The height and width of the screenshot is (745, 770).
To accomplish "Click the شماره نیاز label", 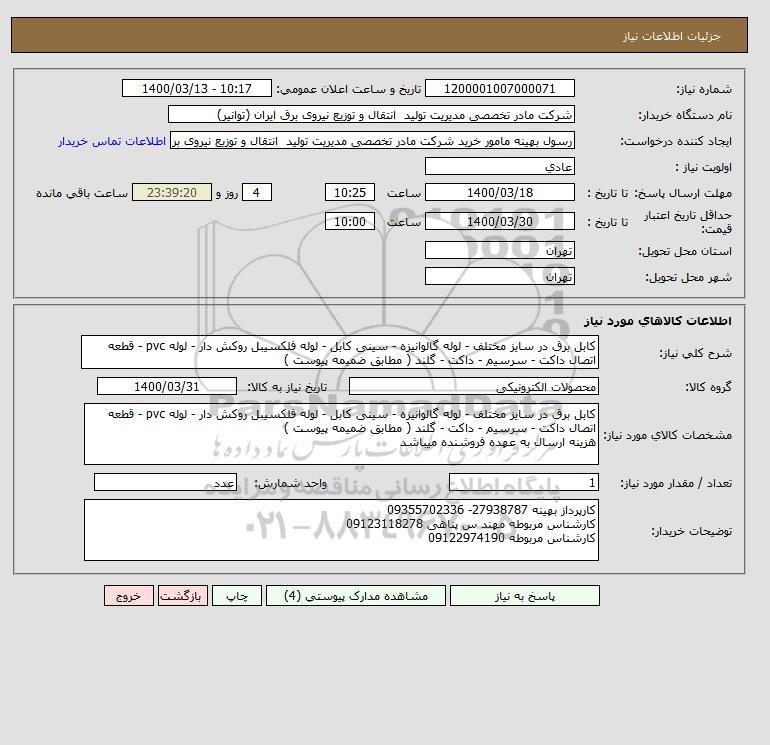I will pos(704,89).
